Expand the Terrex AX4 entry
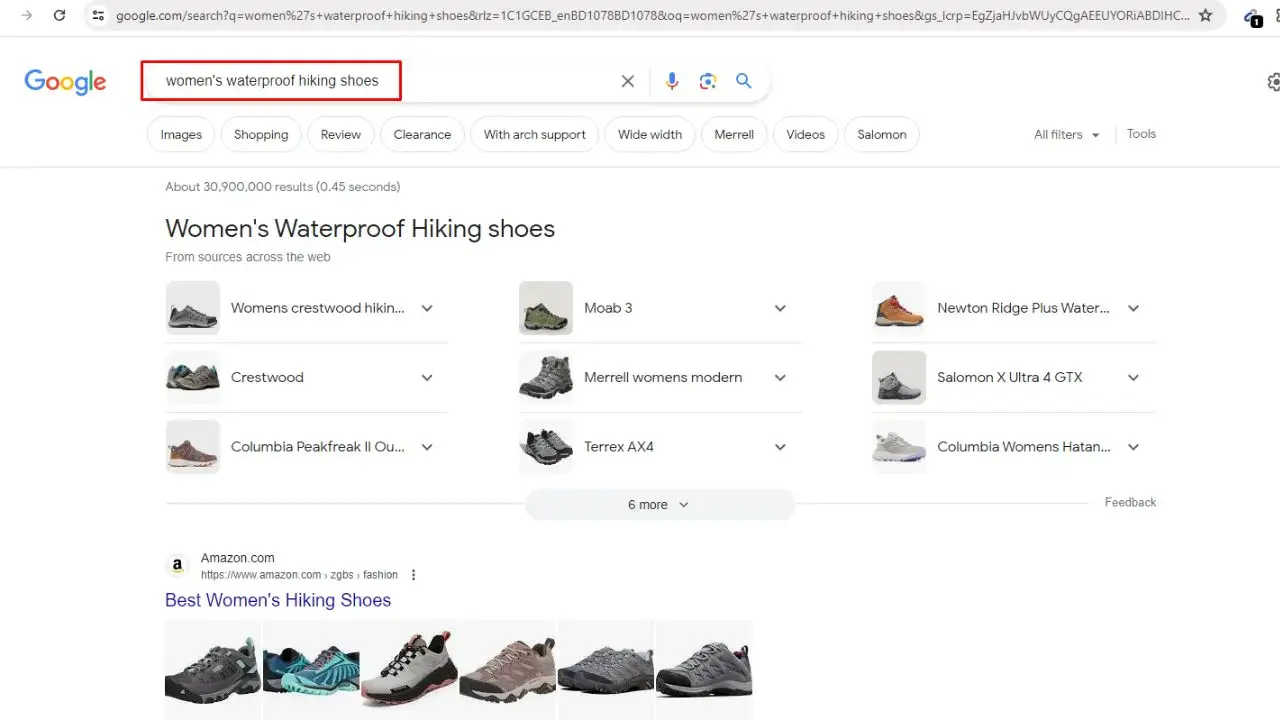 coord(780,447)
